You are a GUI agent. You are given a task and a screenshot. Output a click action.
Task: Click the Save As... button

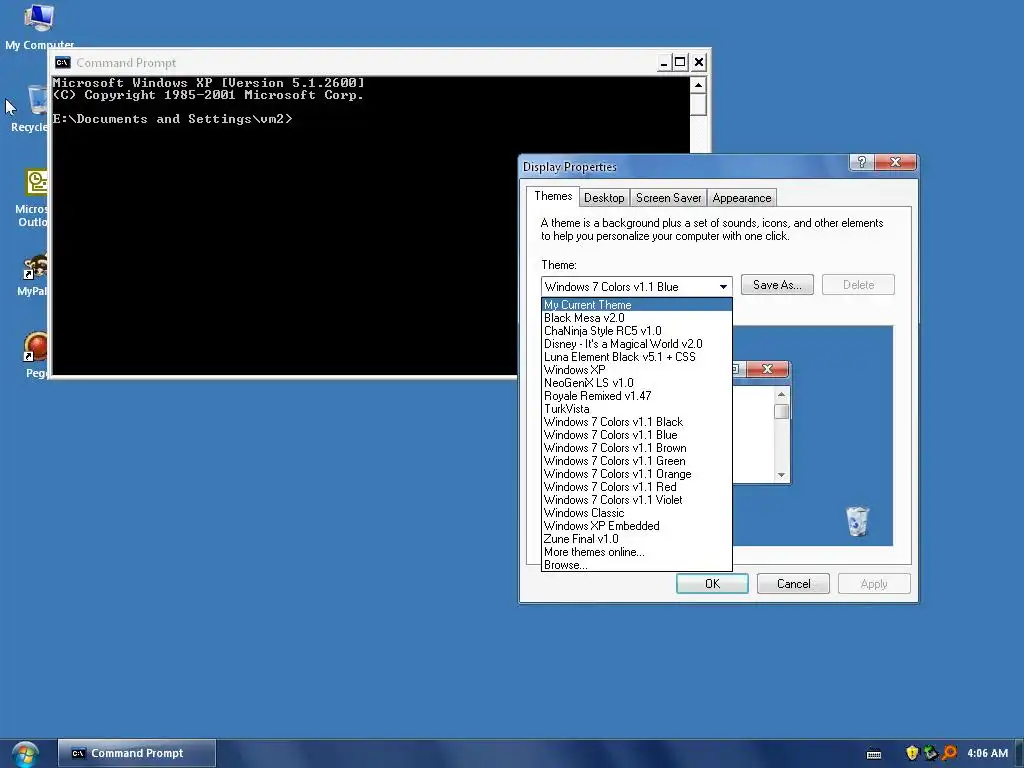pyautogui.click(x=777, y=285)
